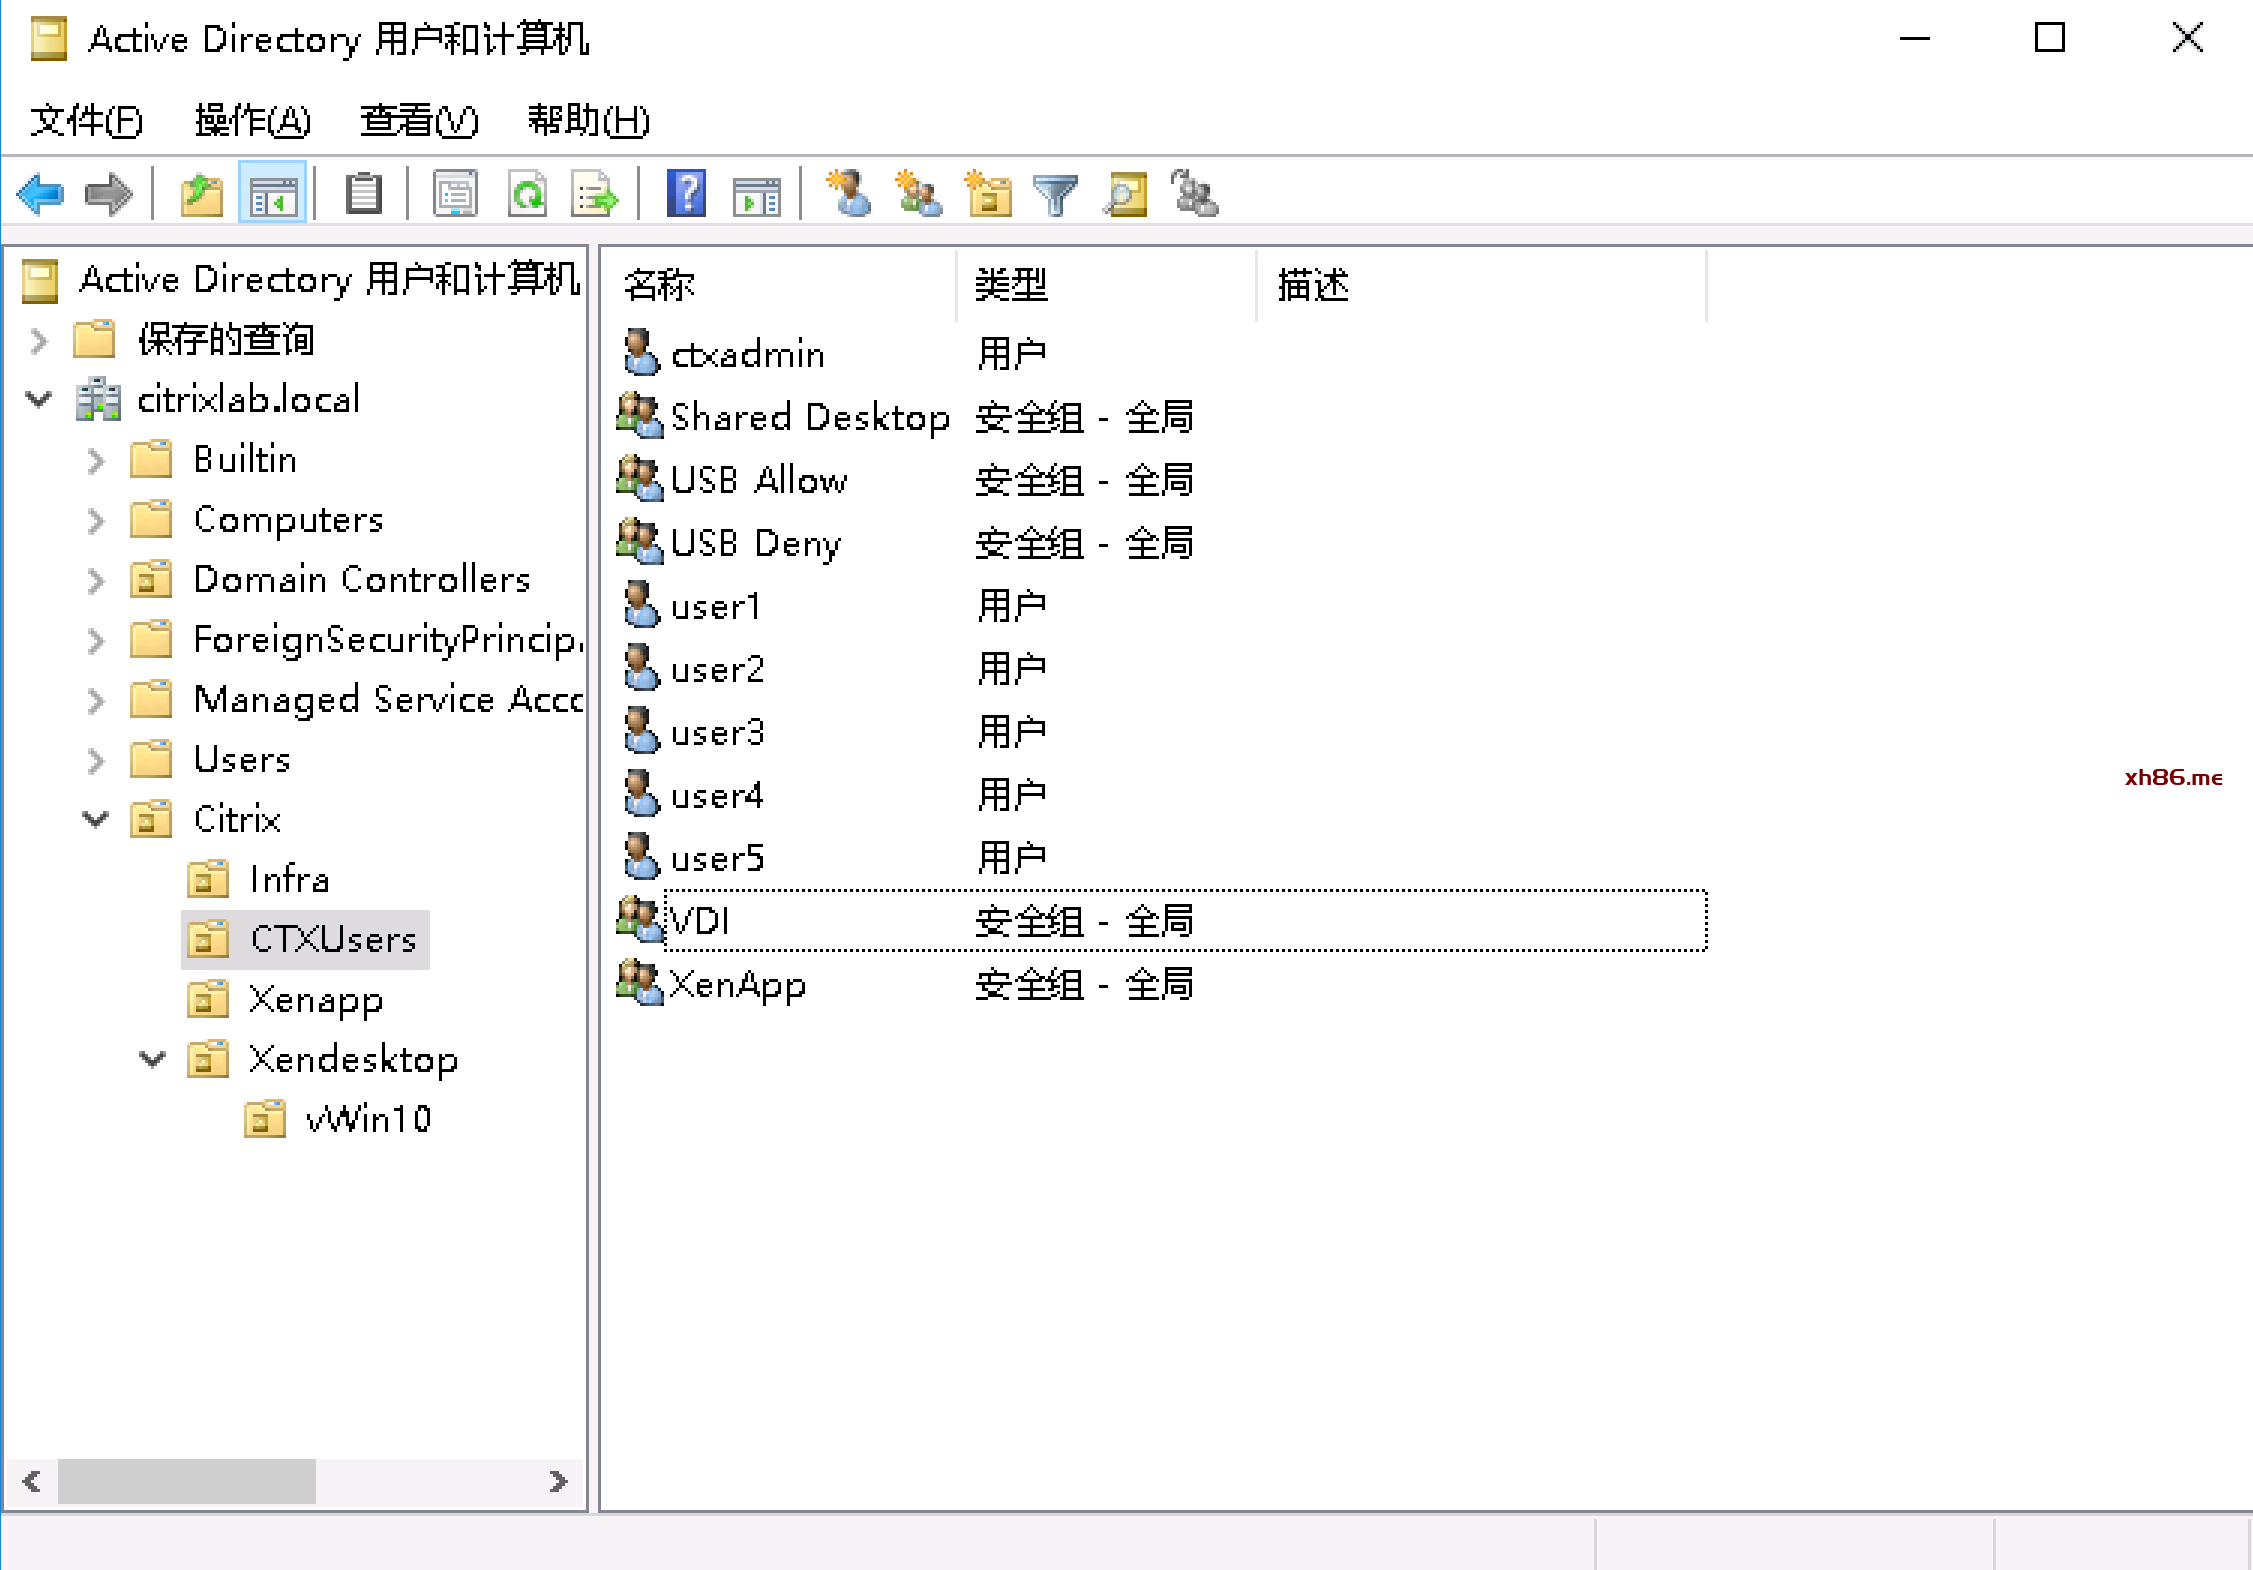2253x1570 pixels.
Task: Open the 查看(V) menu
Action: pos(418,121)
